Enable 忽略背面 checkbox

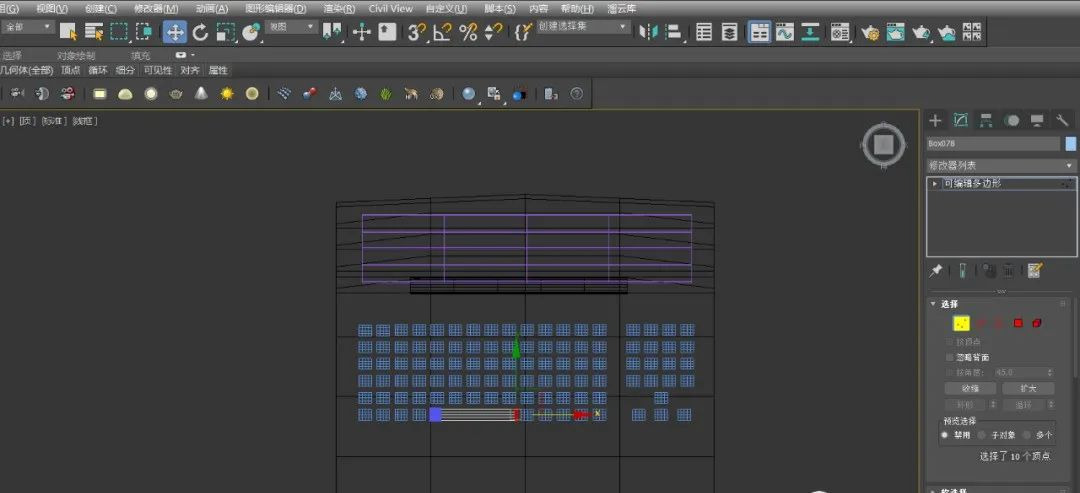coord(950,357)
